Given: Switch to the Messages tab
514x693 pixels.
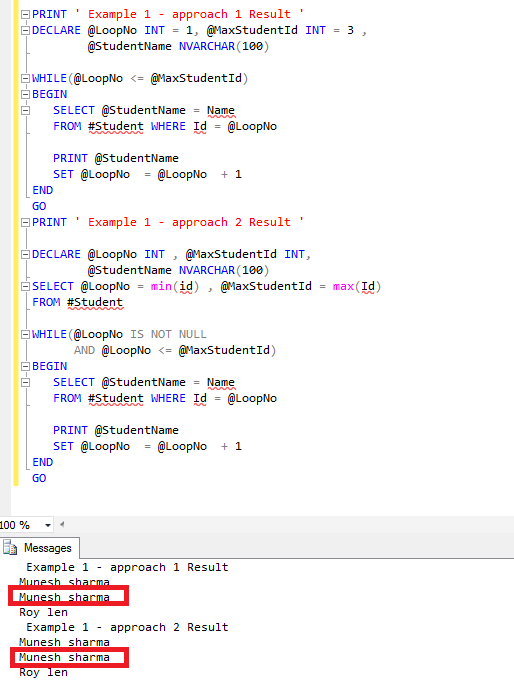Looking at the screenshot, I should (40, 548).
